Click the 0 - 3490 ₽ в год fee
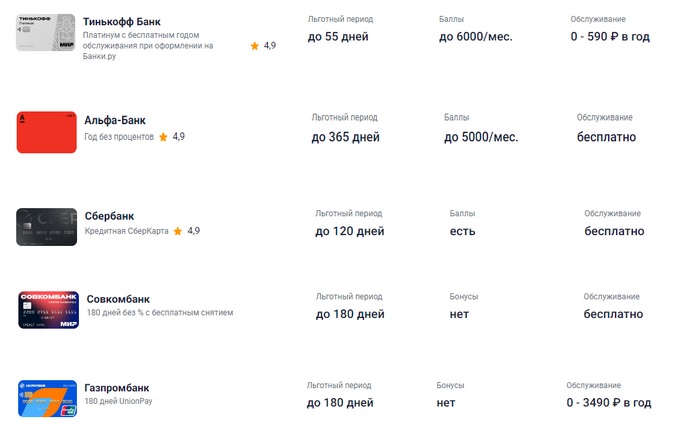The width and height of the screenshot is (685, 442). tap(608, 402)
